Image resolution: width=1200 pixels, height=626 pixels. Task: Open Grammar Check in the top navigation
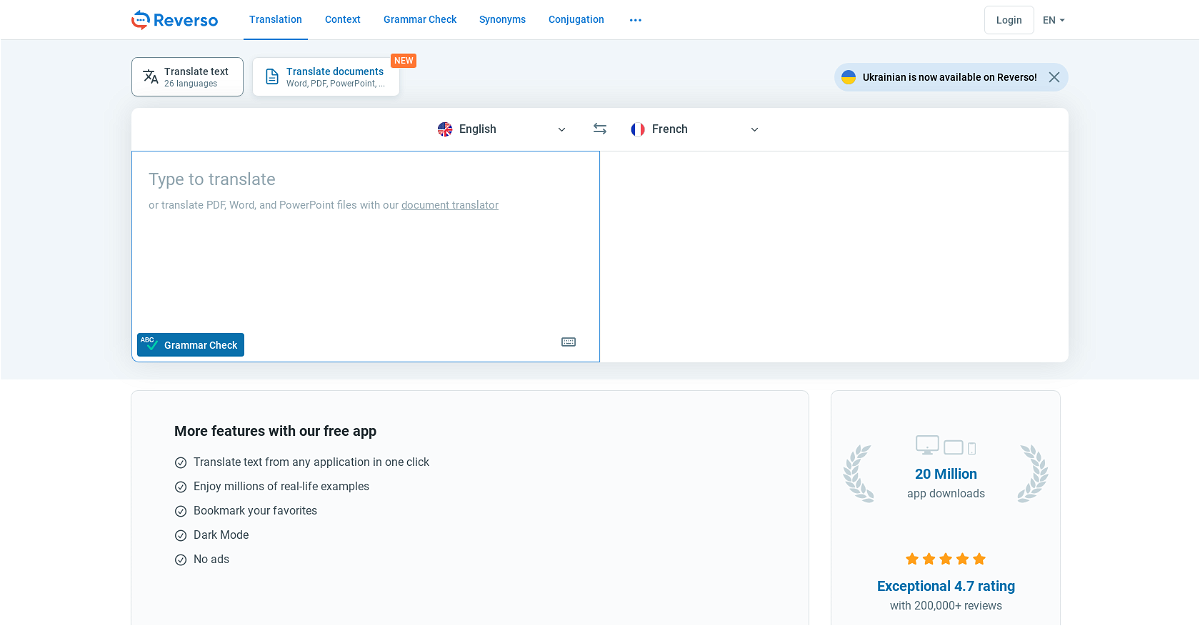point(420,19)
